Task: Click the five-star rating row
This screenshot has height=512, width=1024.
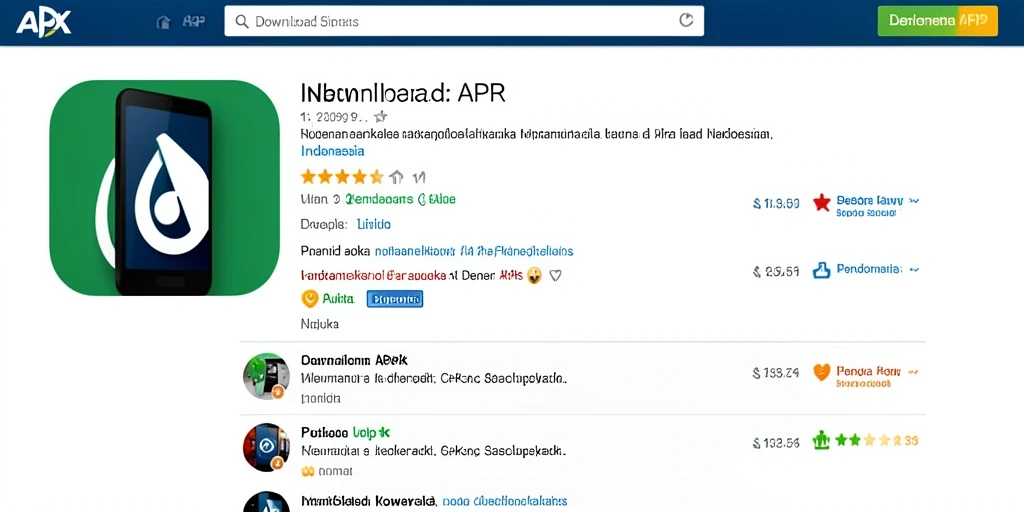Action: 342,176
